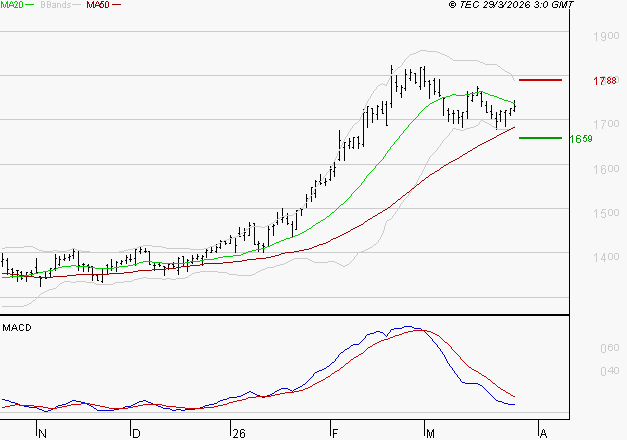The height and width of the screenshot is (440, 627).
Task: Click the MA20 legend label
Action: click(12, 5)
